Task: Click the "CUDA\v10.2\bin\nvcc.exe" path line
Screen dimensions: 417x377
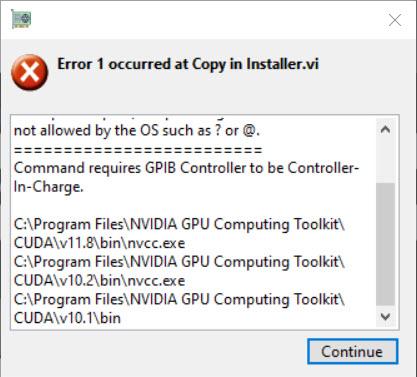Action: point(99,280)
